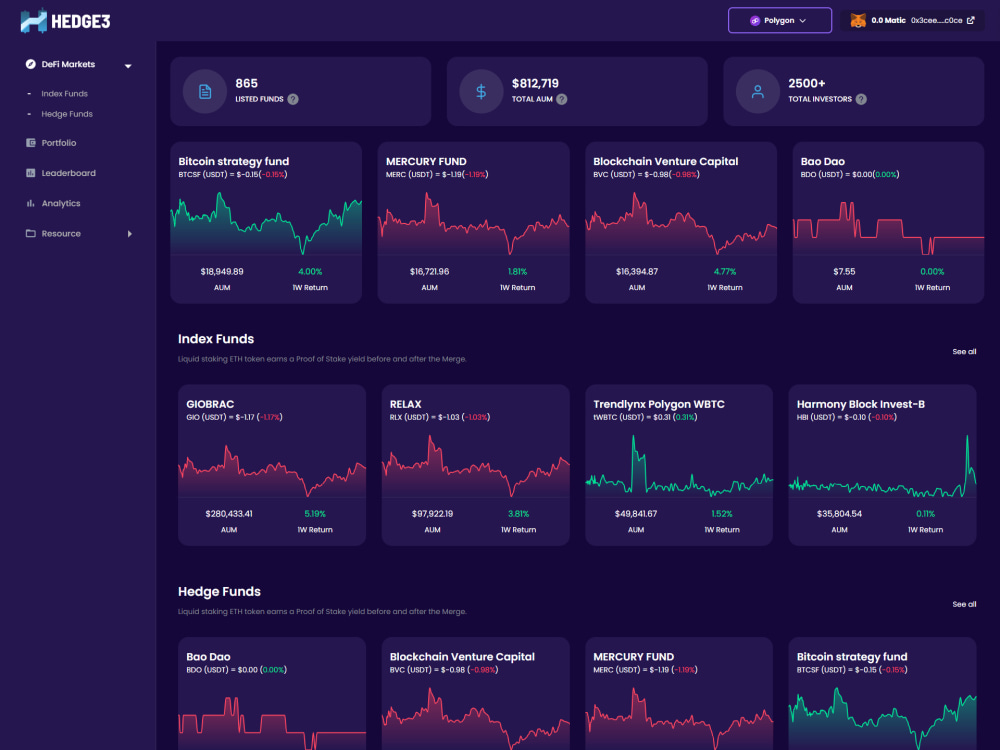Click the Listed Funds help question mark

pyautogui.click(x=293, y=99)
